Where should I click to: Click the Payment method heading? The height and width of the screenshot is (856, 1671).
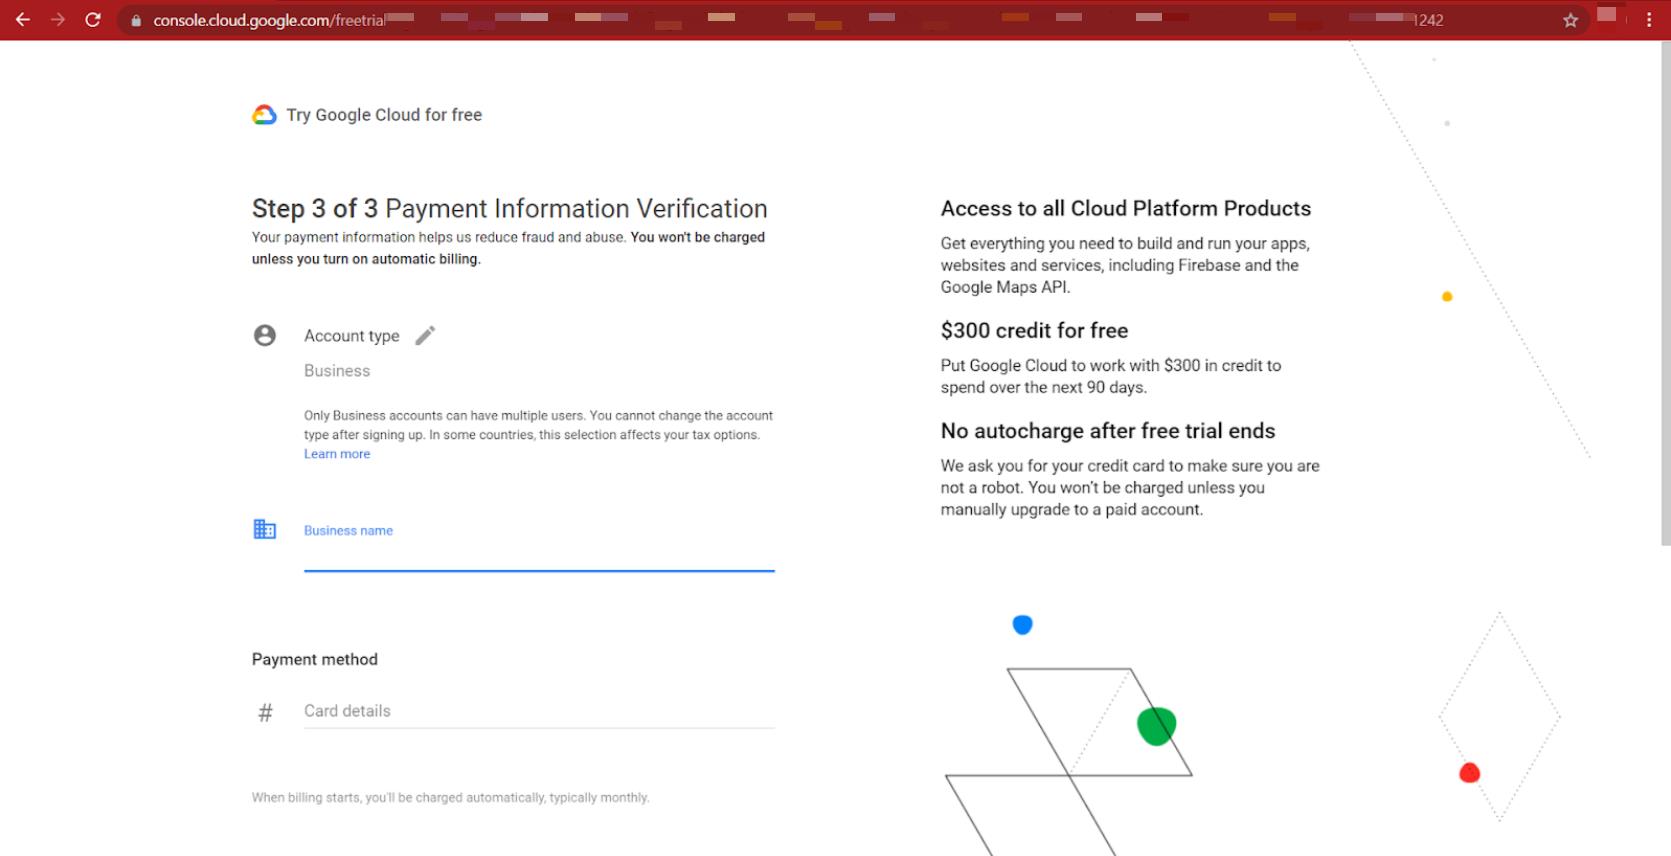pos(315,659)
